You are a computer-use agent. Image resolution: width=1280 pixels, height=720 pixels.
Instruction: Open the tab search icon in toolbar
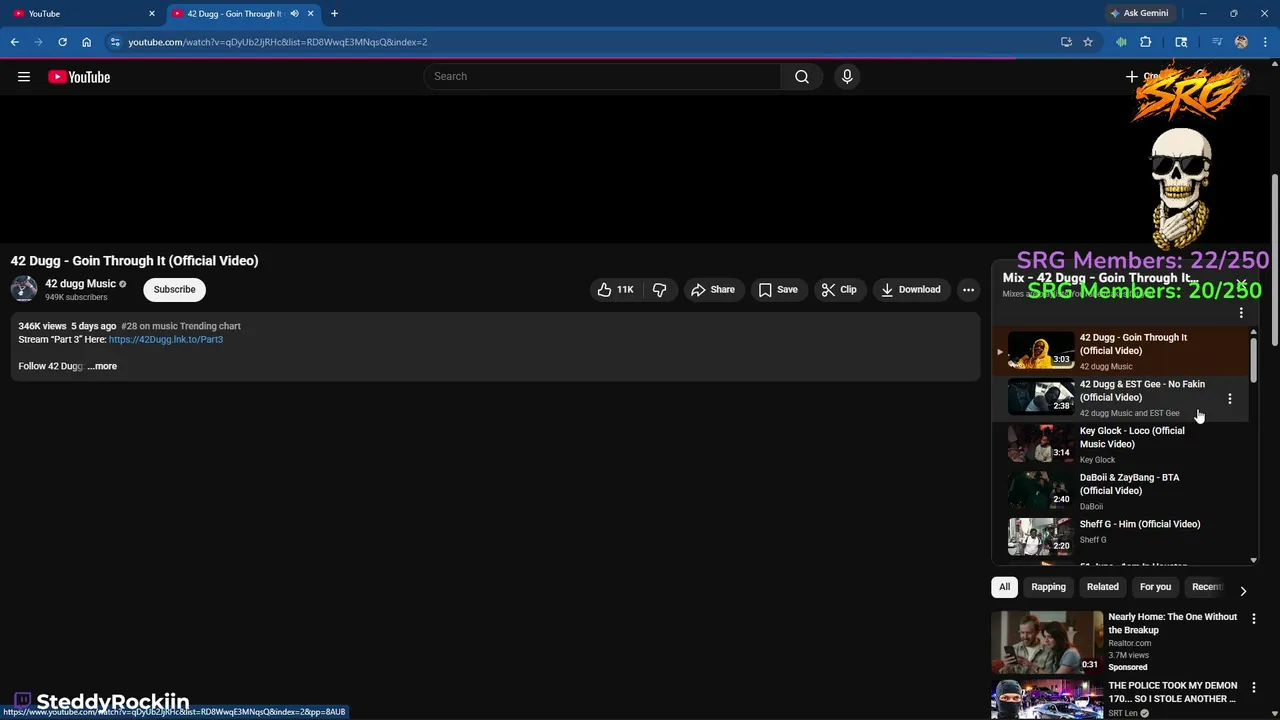tap(1181, 42)
